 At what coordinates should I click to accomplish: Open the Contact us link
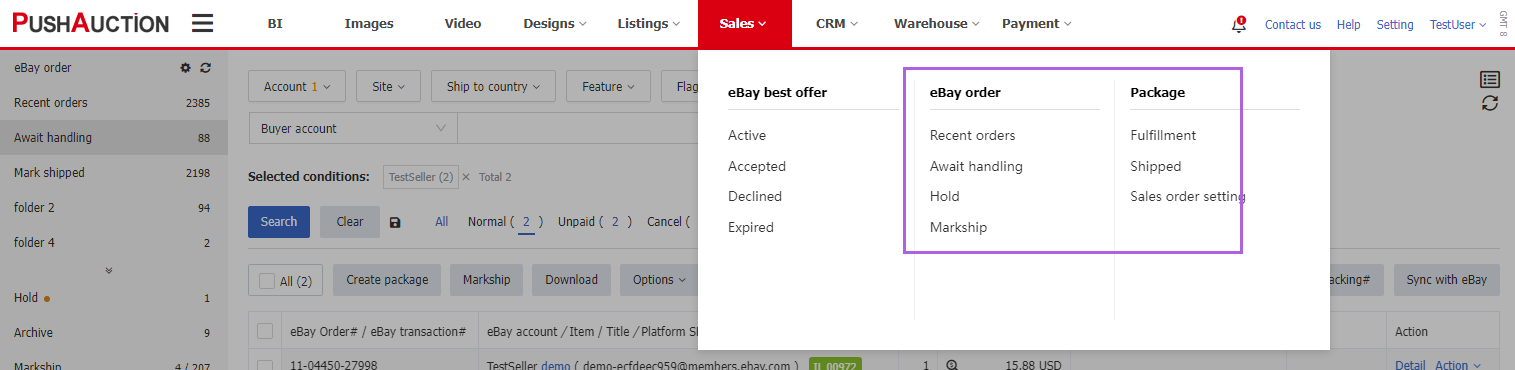[1293, 25]
